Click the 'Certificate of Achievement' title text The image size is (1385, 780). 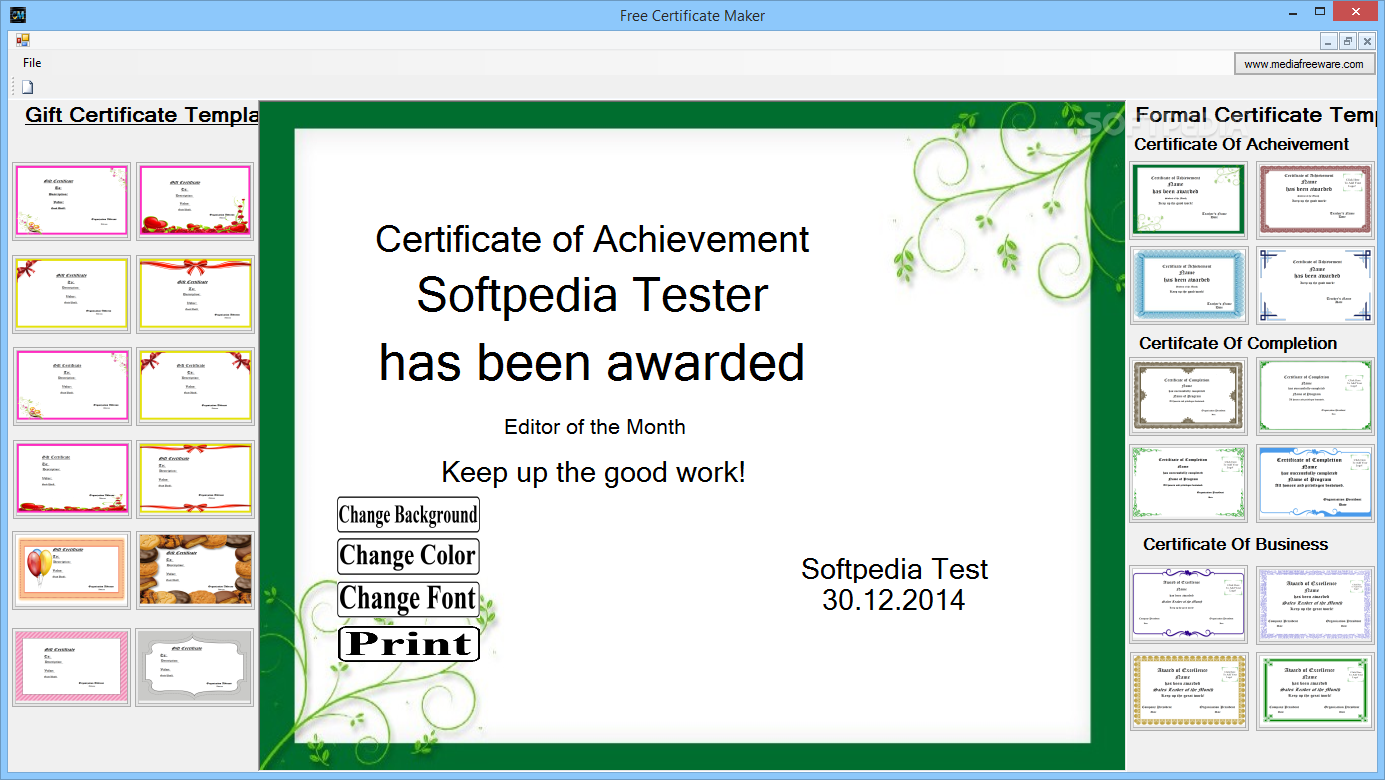click(x=592, y=240)
